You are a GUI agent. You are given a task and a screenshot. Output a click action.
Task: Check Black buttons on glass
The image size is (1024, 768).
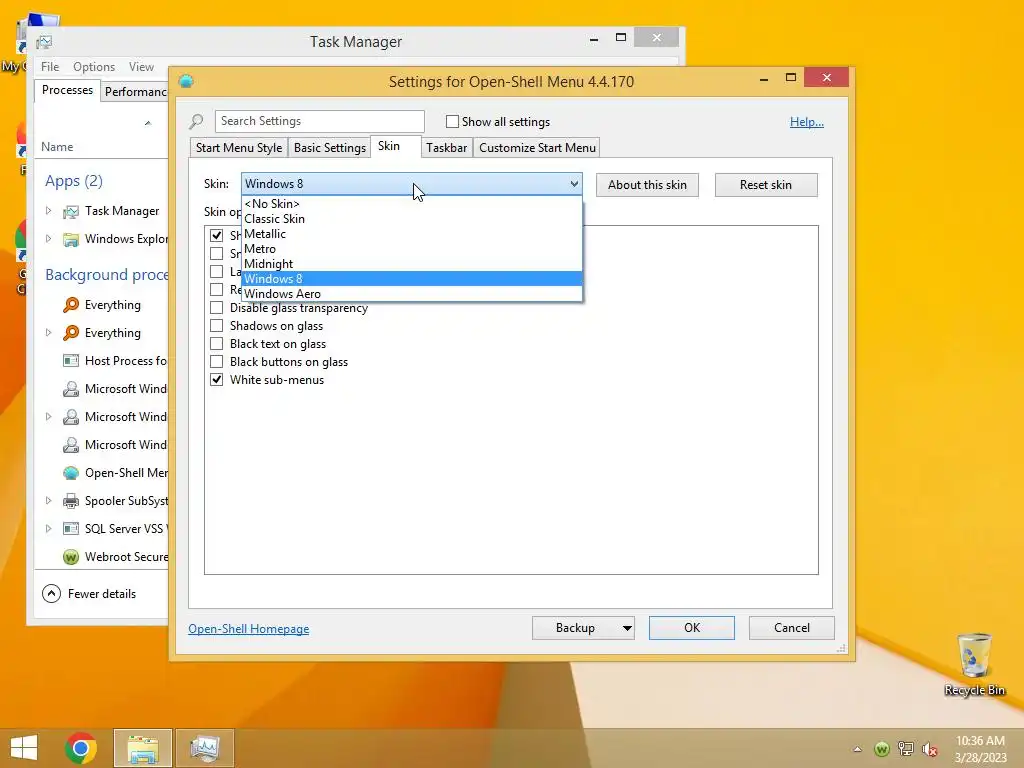tap(216, 362)
